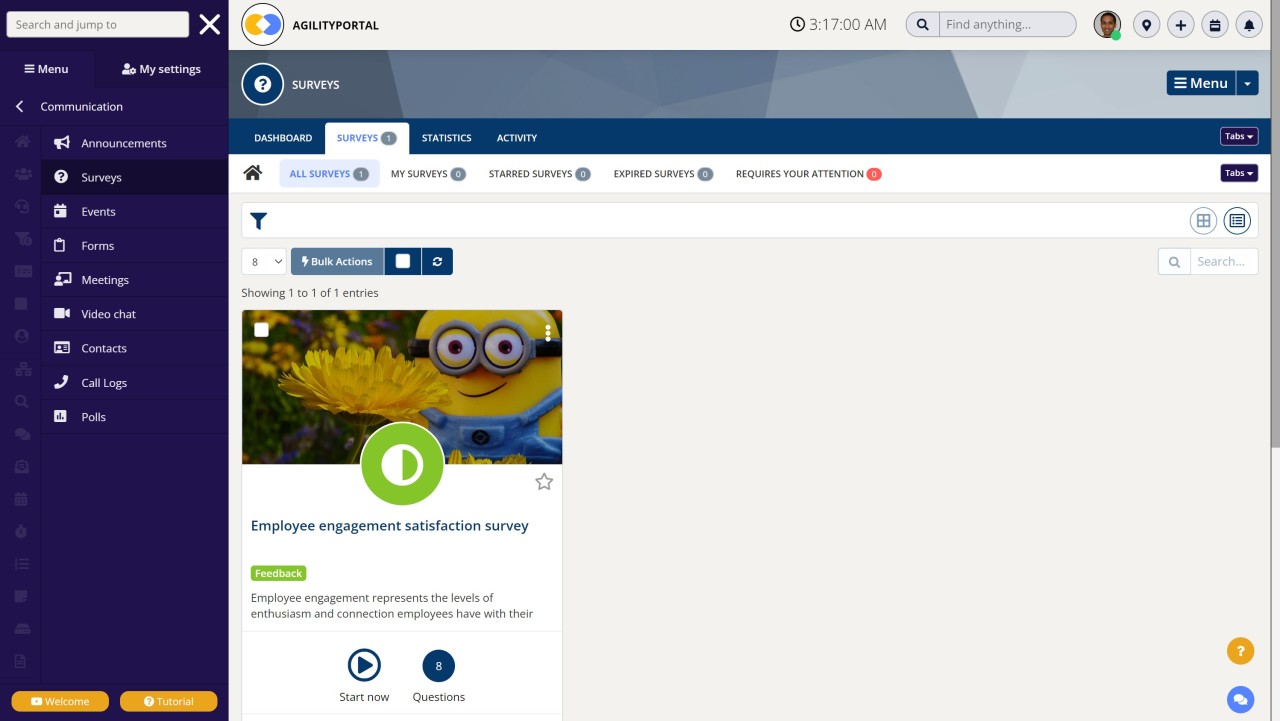Click the plus icon to create new content

coord(1181,24)
